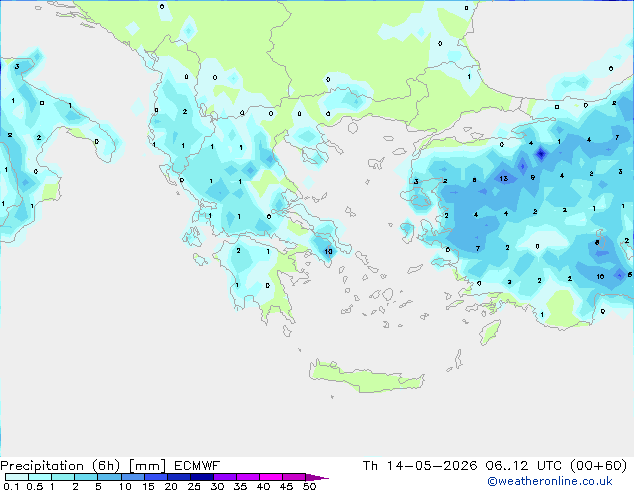
Task: Click the 30–35 mm purple legend swatch
Action: [225, 477]
